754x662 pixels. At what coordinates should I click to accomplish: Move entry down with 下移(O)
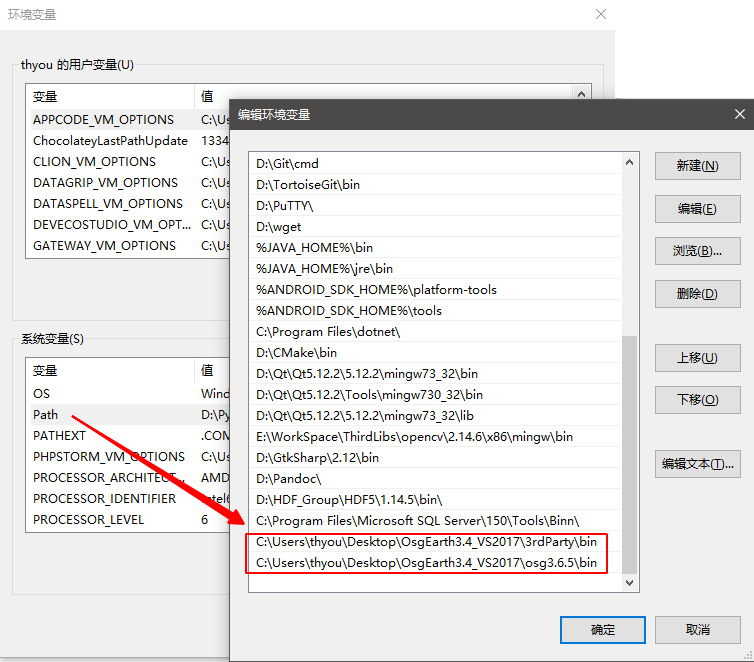[696, 400]
